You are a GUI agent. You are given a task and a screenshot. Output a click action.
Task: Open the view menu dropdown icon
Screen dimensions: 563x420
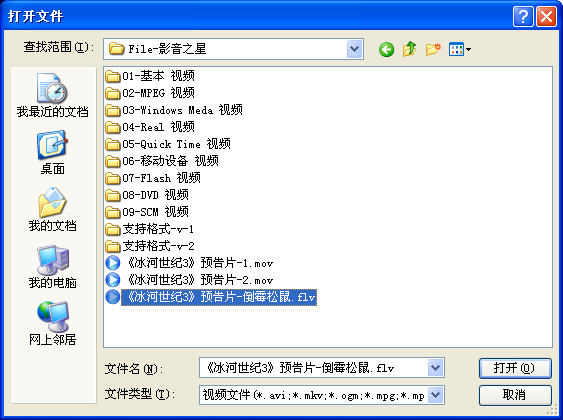click(460, 49)
